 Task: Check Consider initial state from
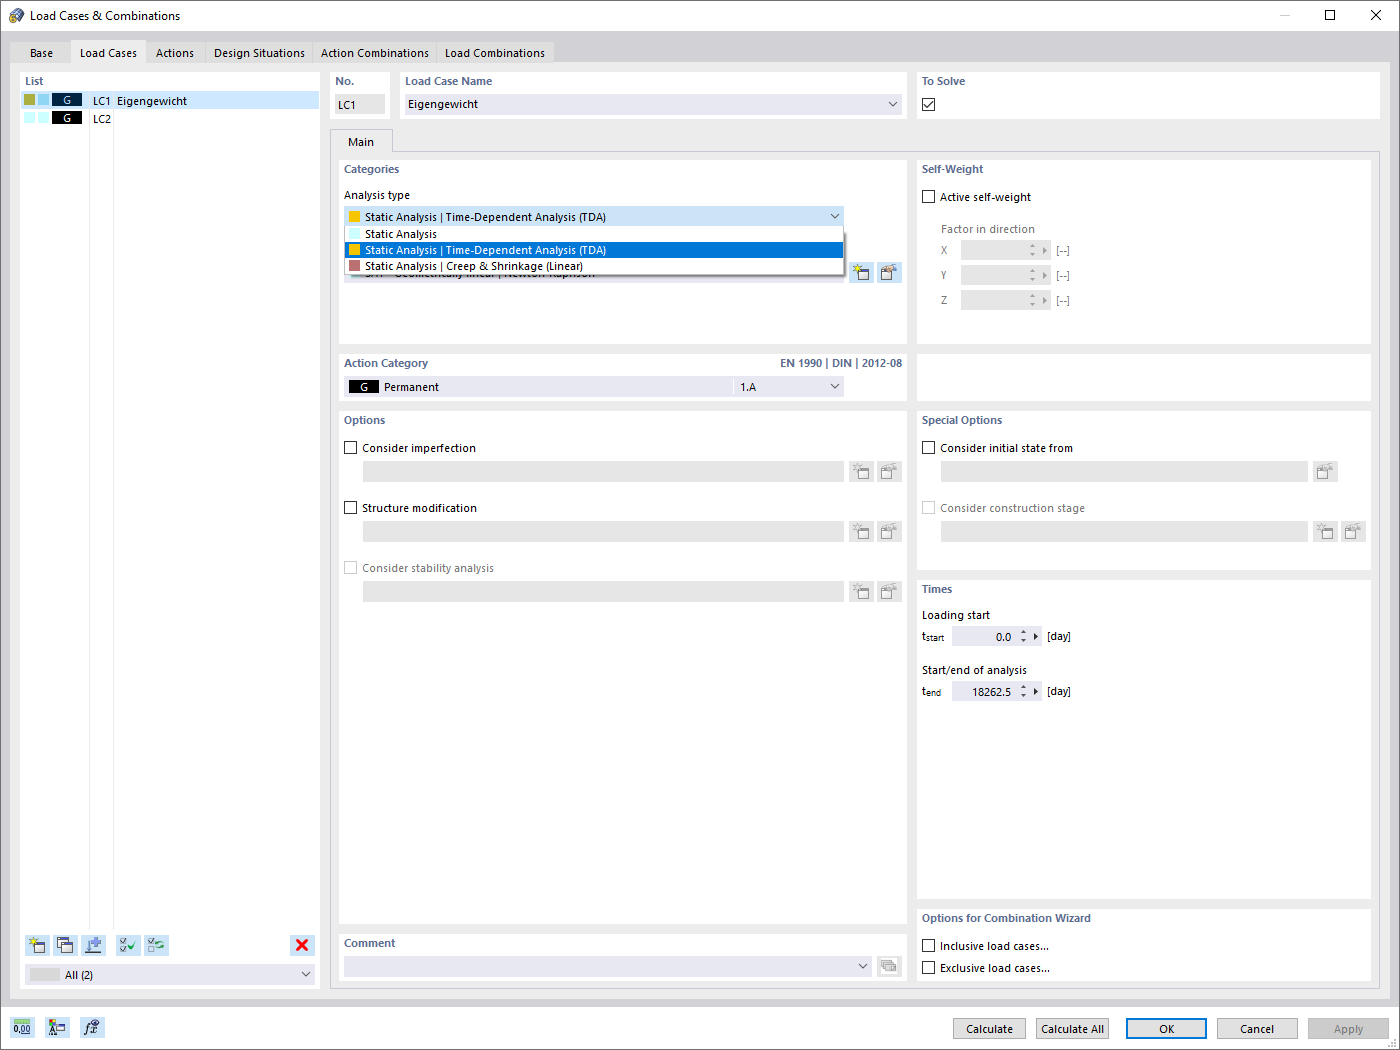click(928, 447)
